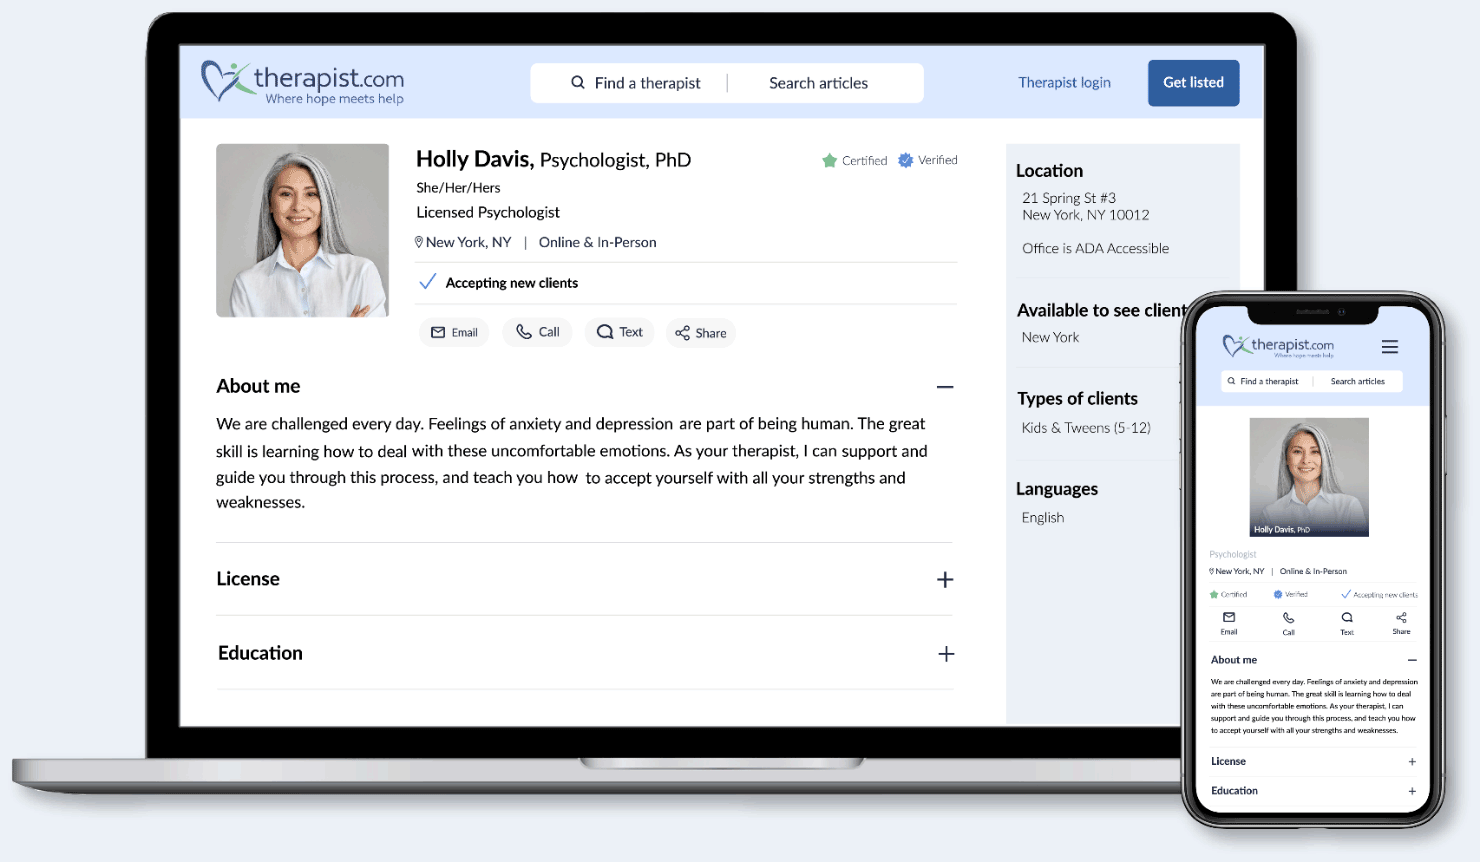The height and width of the screenshot is (862, 1480).
Task: Click the therapist.com heart logo on laptop
Action: pos(226,81)
